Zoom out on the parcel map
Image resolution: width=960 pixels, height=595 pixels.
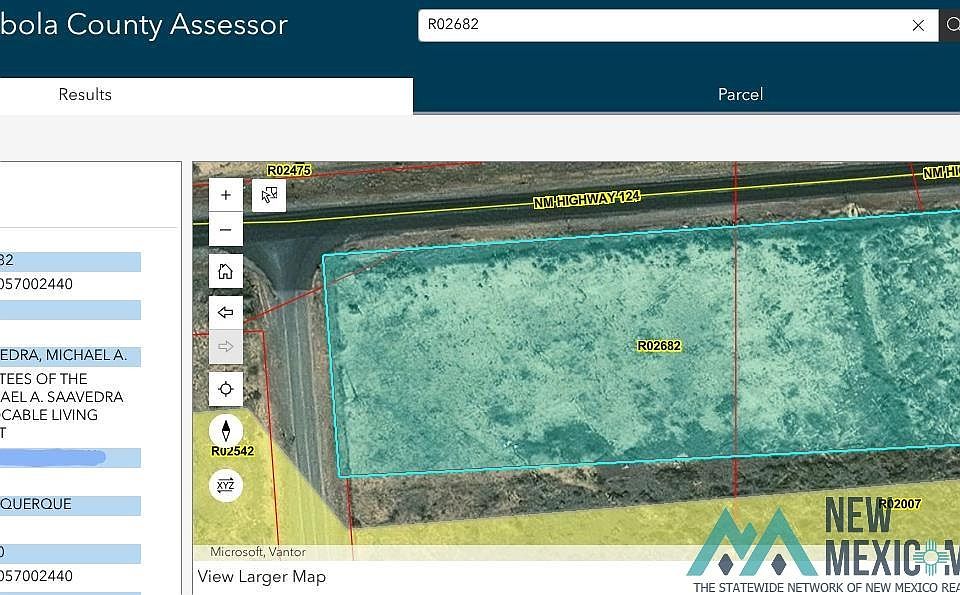[x=226, y=230]
